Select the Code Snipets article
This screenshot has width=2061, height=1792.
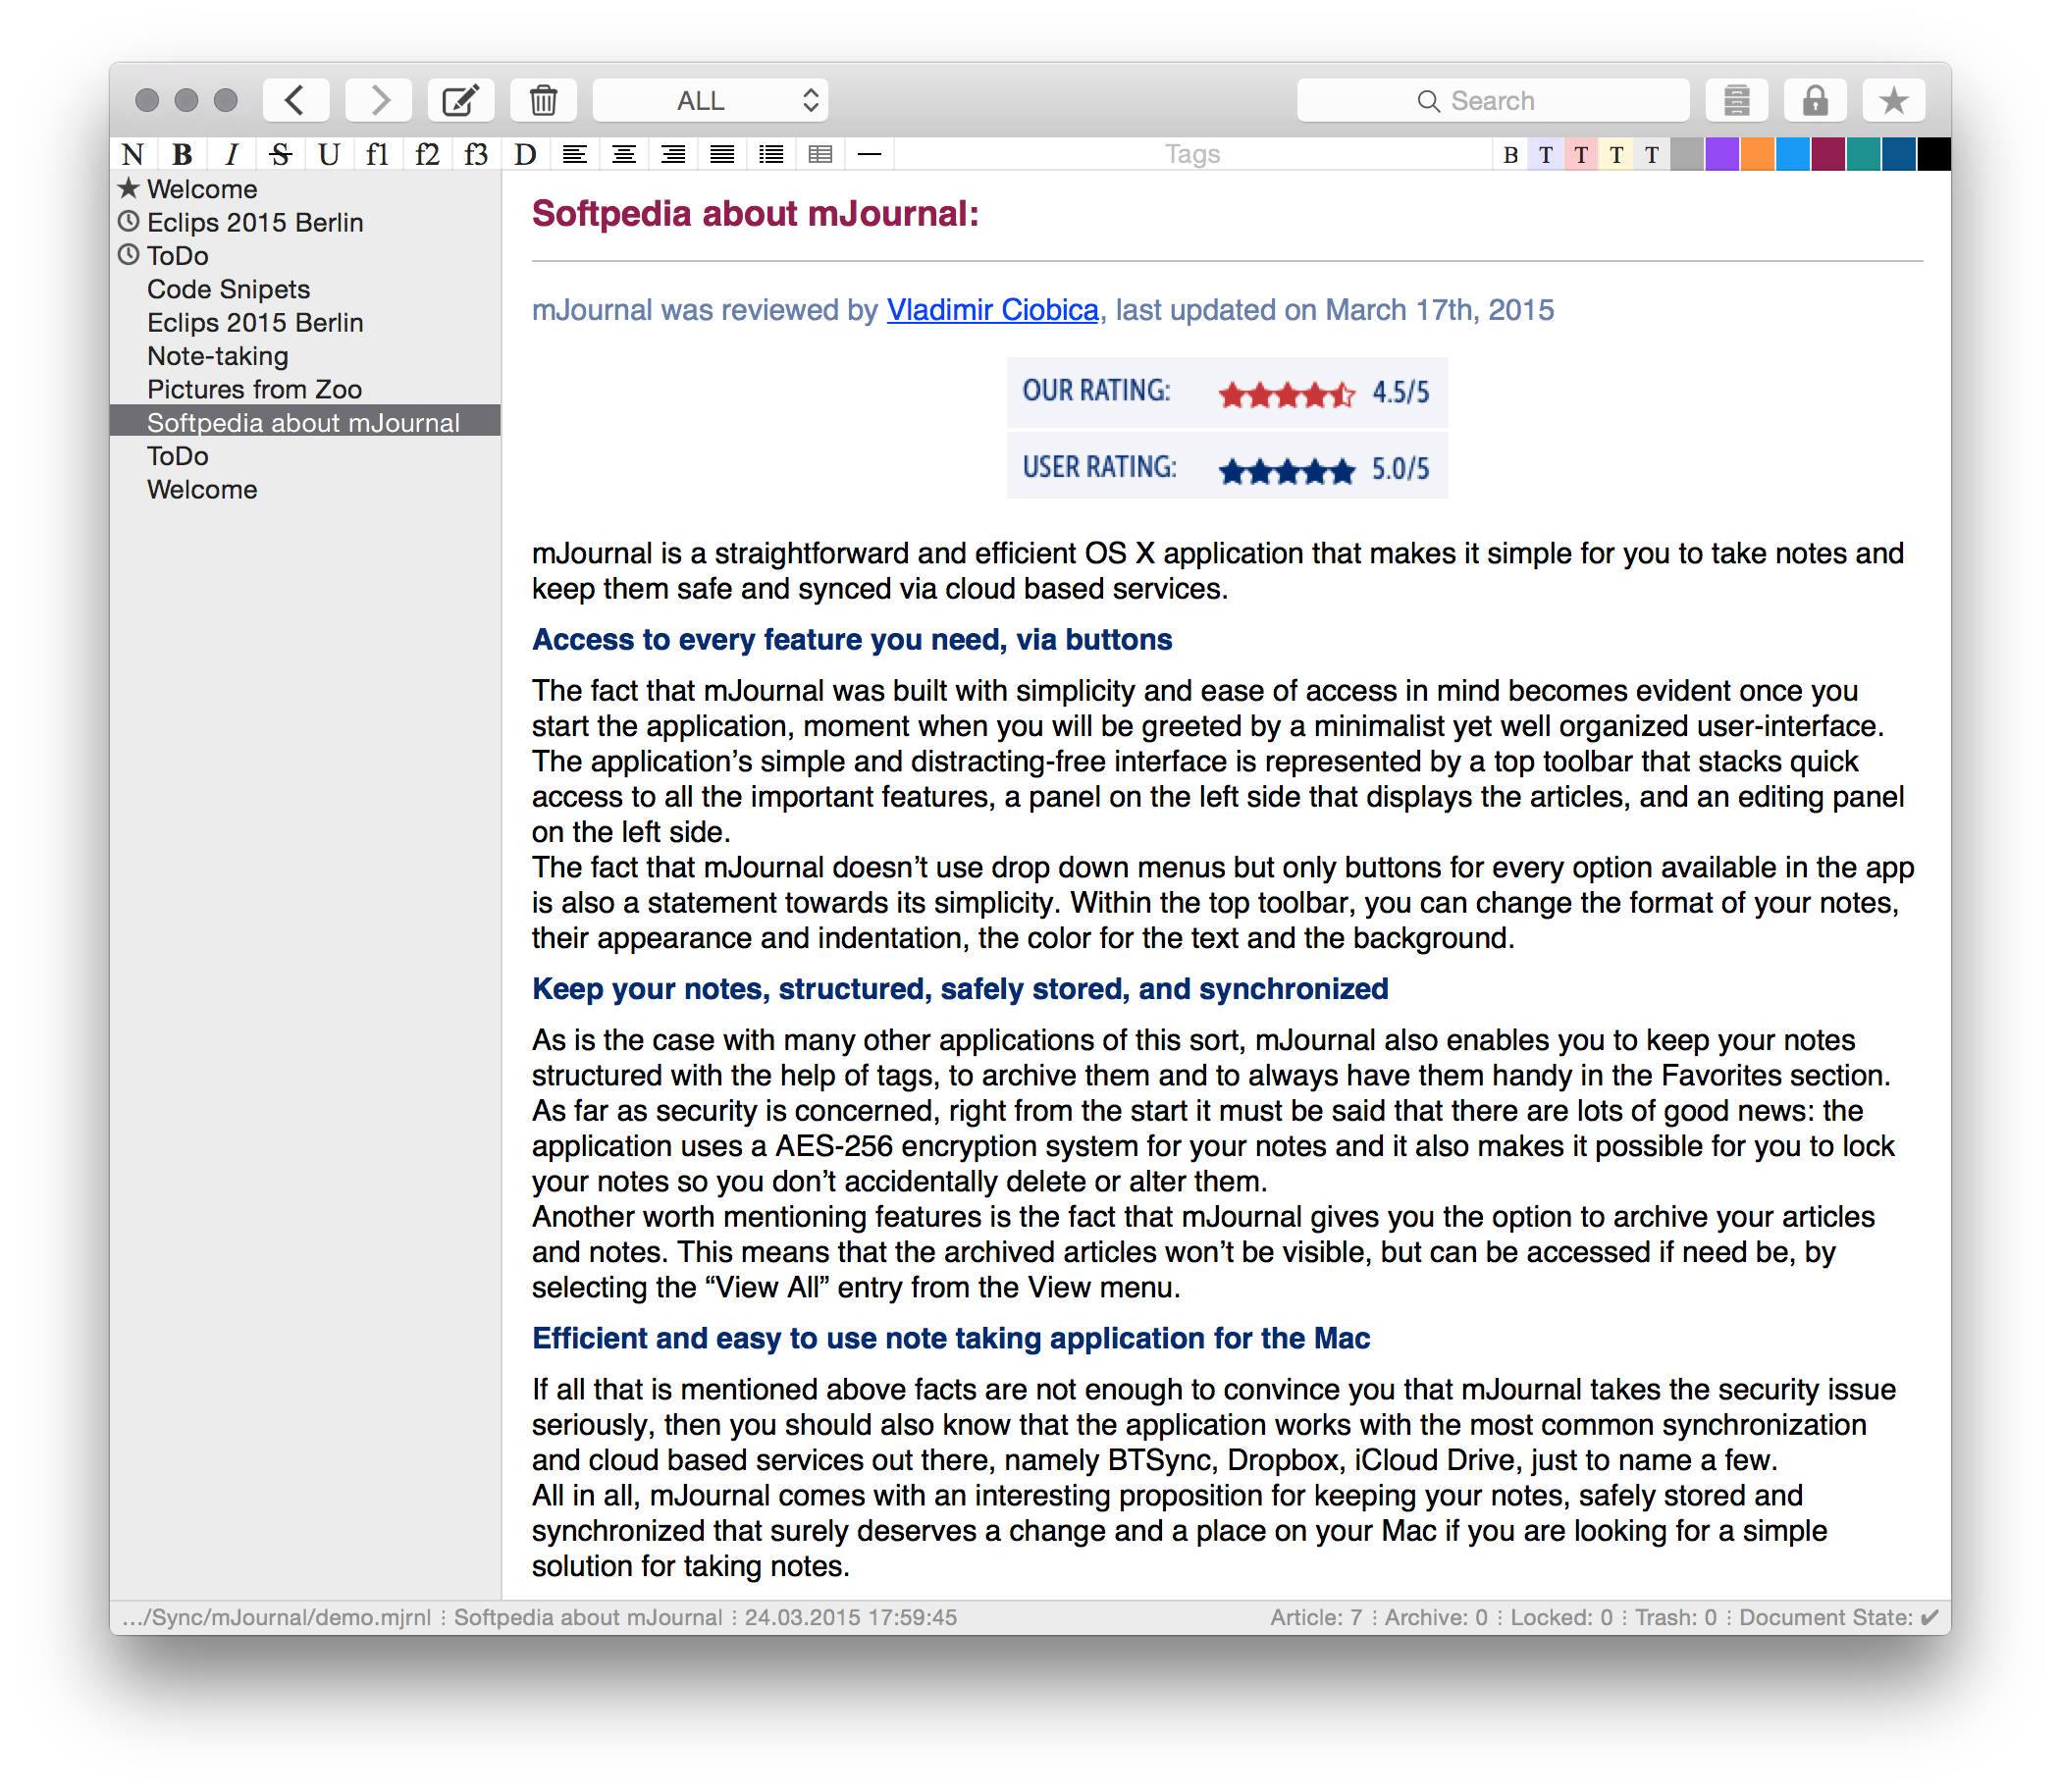(x=305, y=289)
